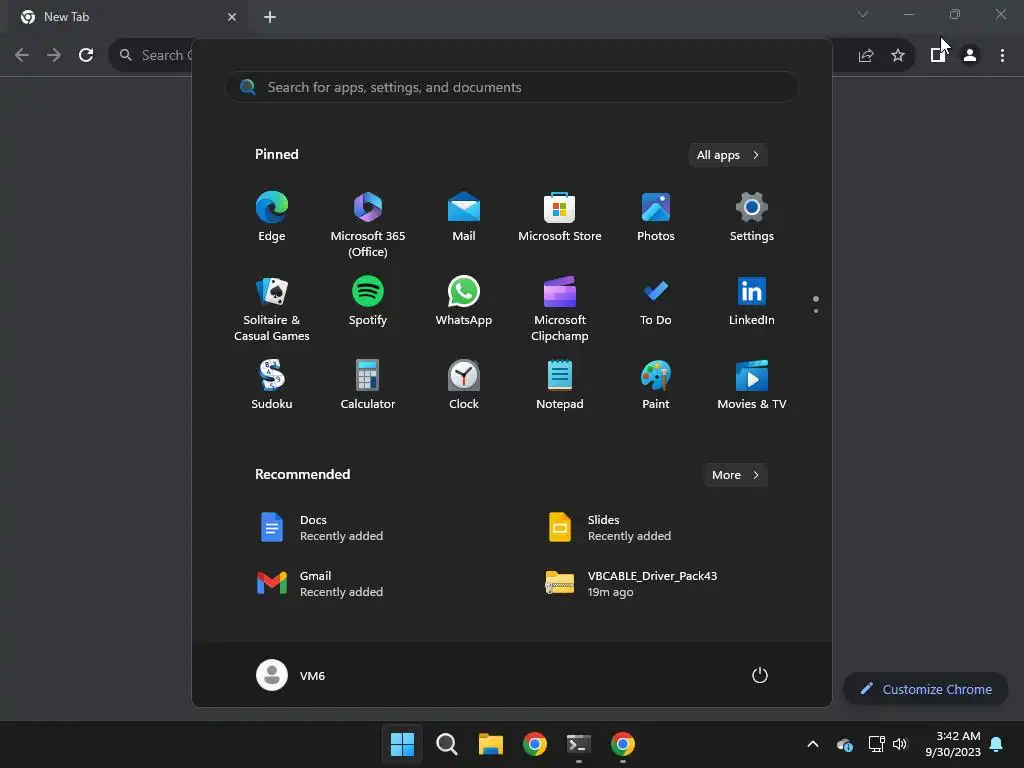
Task: Open the notifications bell in the system tray
Action: point(997,744)
